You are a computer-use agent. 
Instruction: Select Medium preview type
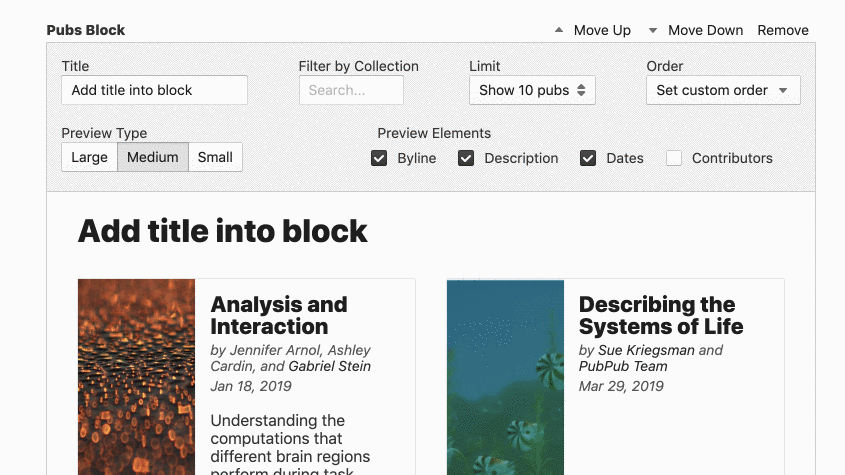(152, 157)
